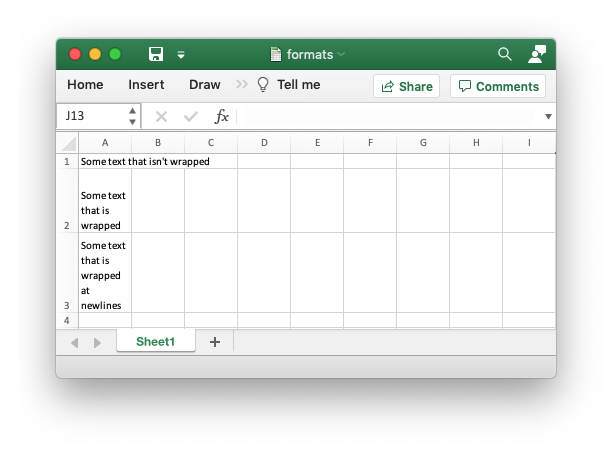Select row 2 header
612x452 pixels.
(x=67, y=201)
